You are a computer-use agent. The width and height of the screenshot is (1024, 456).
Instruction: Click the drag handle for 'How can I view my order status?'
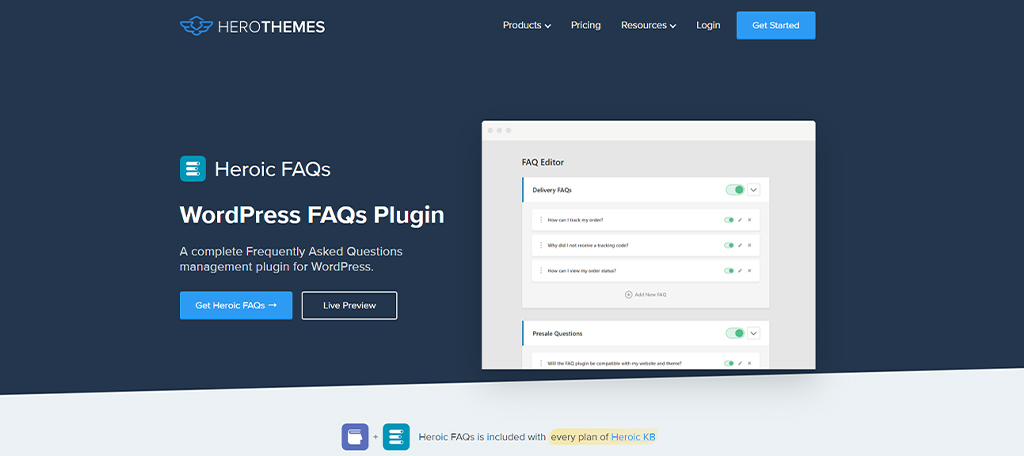click(x=541, y=270)
